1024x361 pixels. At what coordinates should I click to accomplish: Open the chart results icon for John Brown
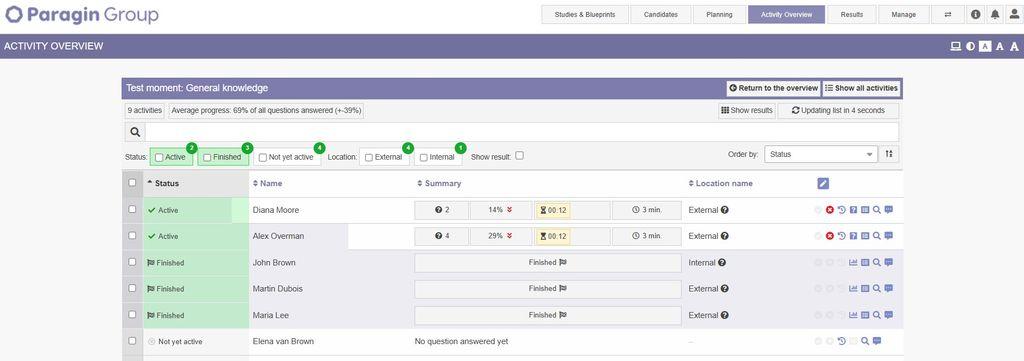(x=853, y=262)
